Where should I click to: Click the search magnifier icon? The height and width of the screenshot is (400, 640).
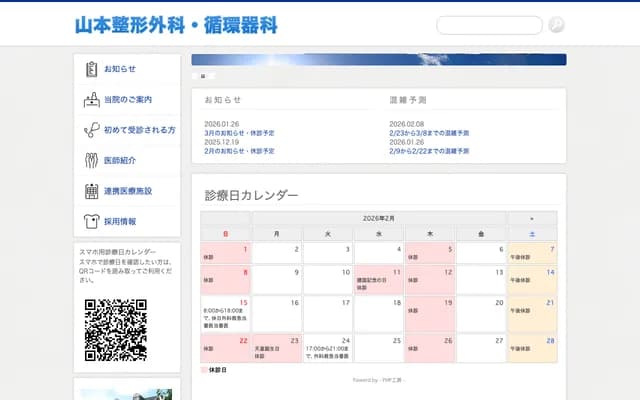tap(556, 25)
